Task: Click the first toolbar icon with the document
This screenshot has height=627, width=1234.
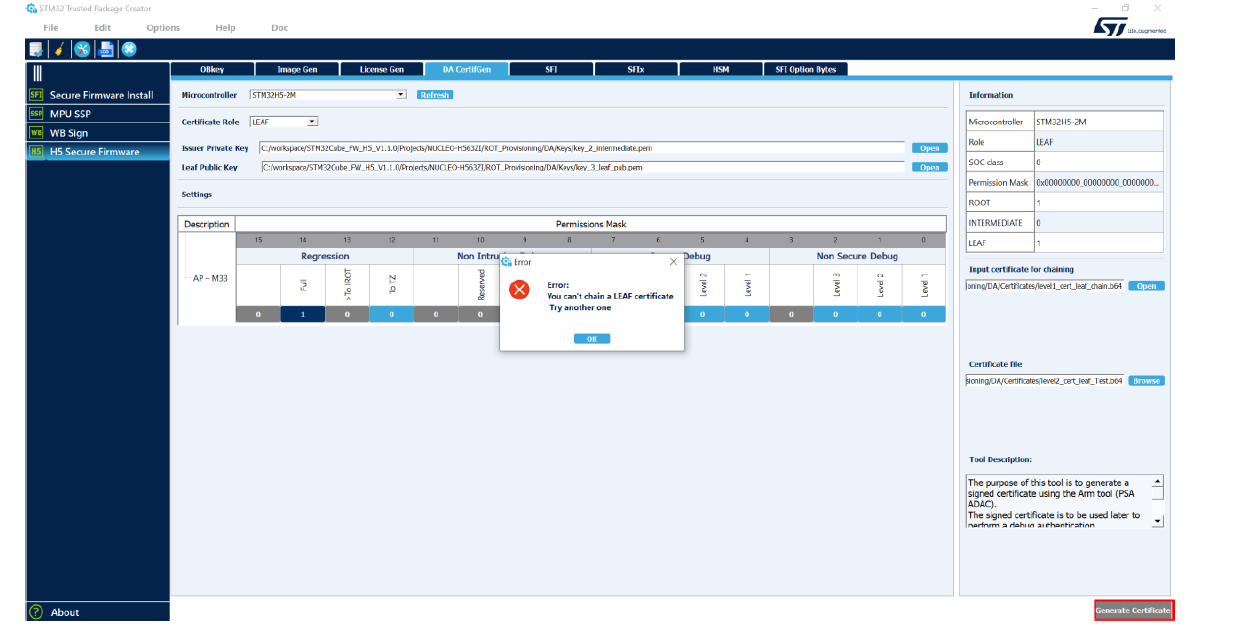Action: 36,48
